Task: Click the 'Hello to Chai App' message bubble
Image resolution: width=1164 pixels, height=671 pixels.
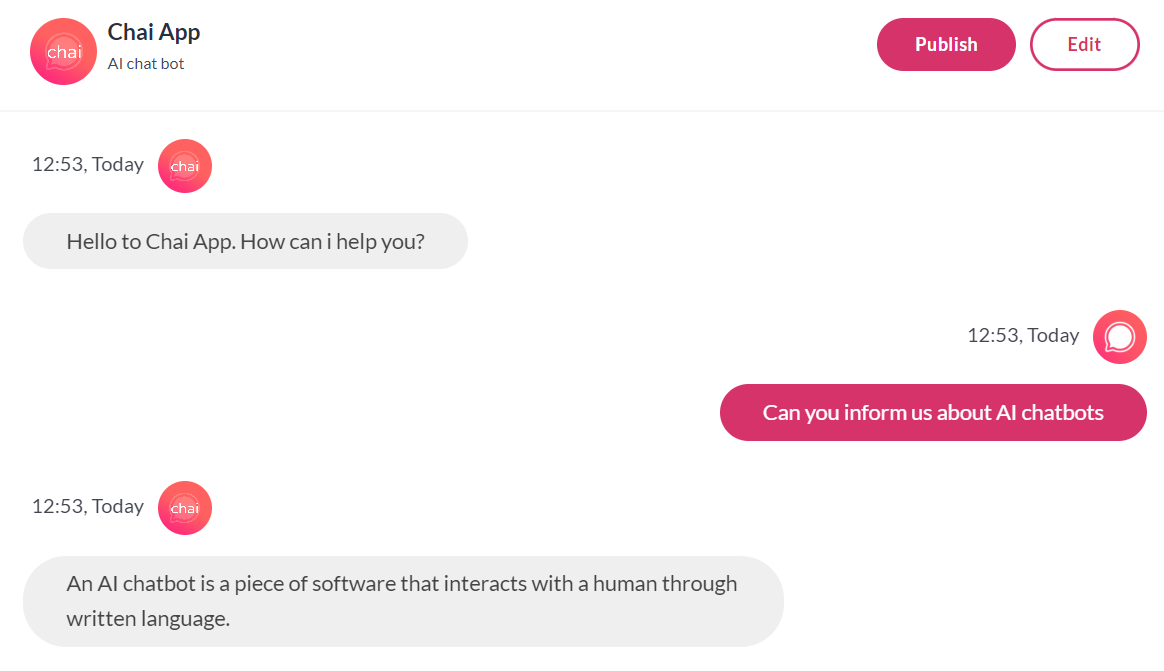Action: click(245, 241)
